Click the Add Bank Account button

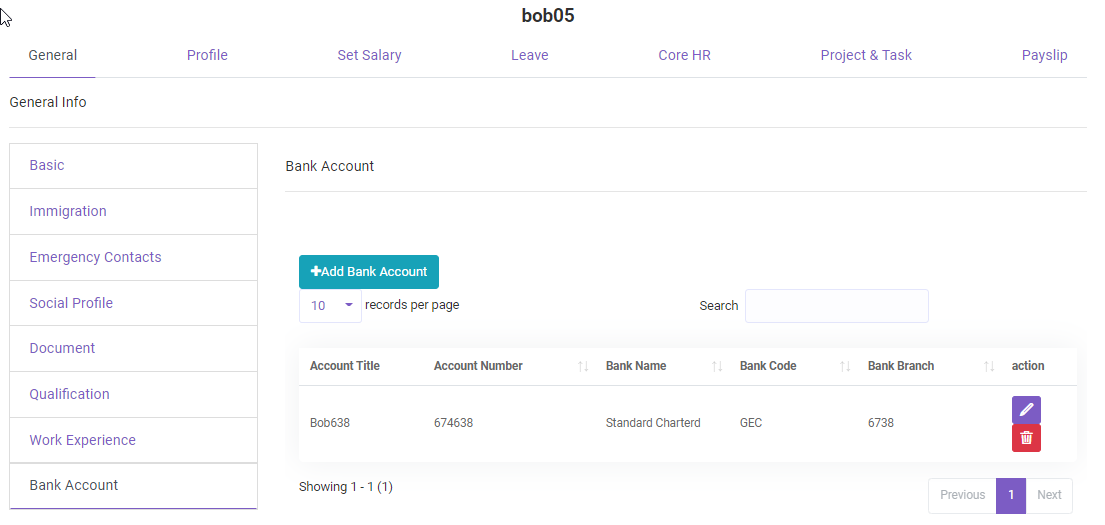pos(369,272)
